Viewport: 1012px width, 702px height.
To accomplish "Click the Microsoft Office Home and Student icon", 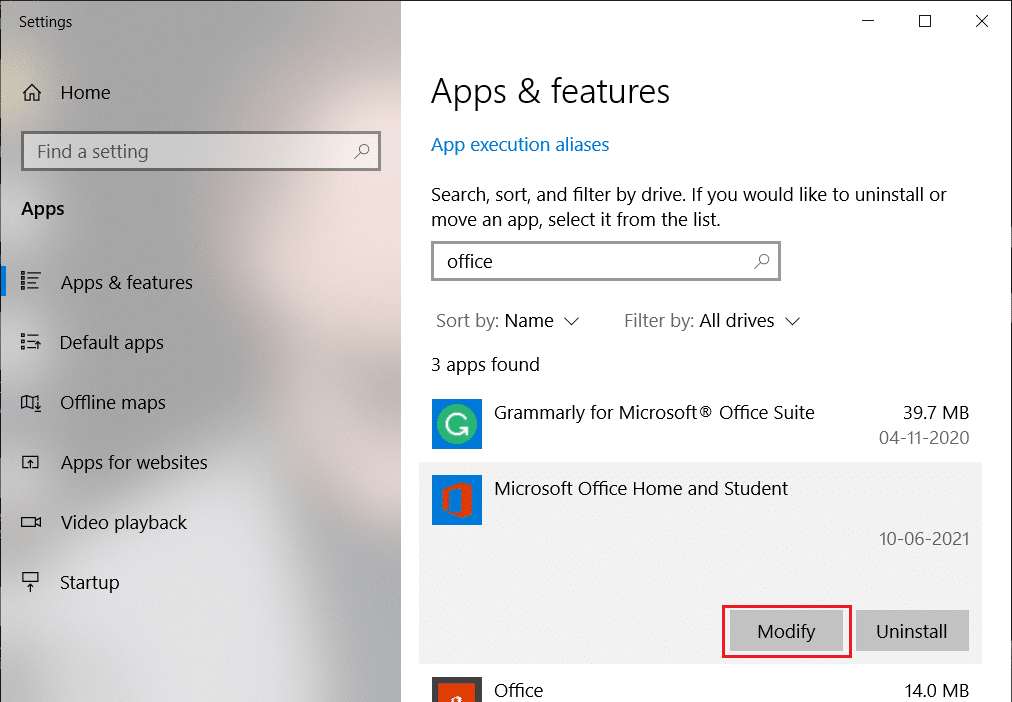I will pos(456,500).
